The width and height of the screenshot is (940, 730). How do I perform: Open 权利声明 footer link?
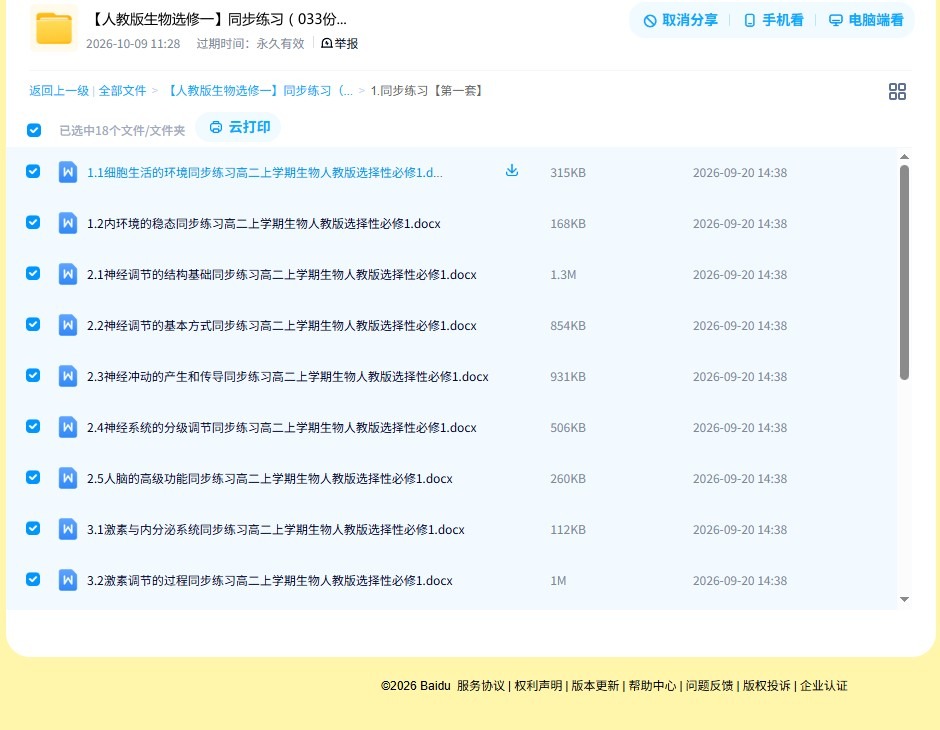click(x=538, y=686)
